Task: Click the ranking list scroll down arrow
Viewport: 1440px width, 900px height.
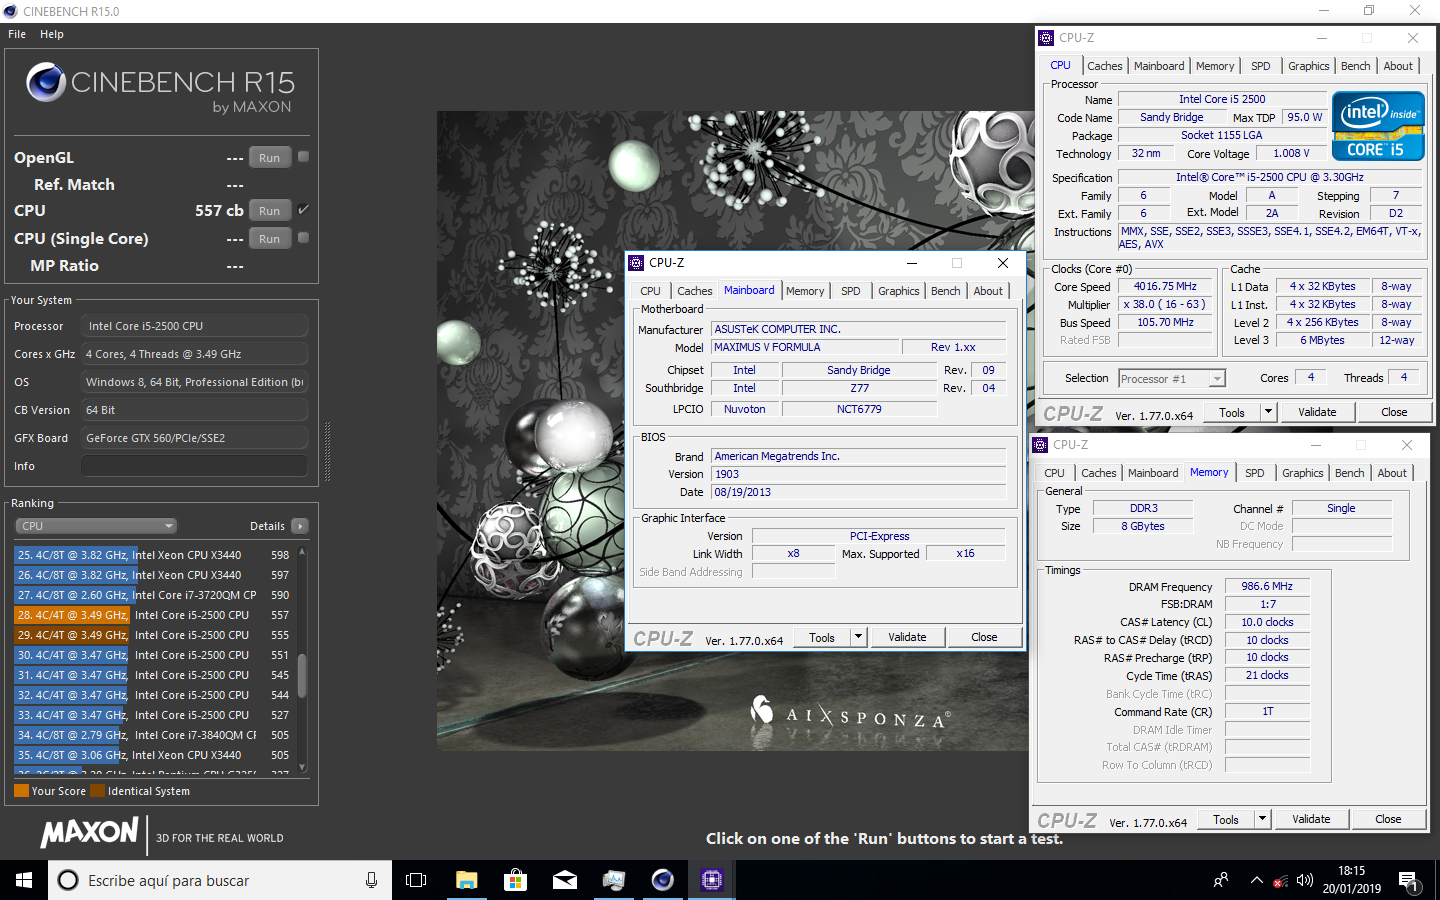Action: (x=302, y=767)
